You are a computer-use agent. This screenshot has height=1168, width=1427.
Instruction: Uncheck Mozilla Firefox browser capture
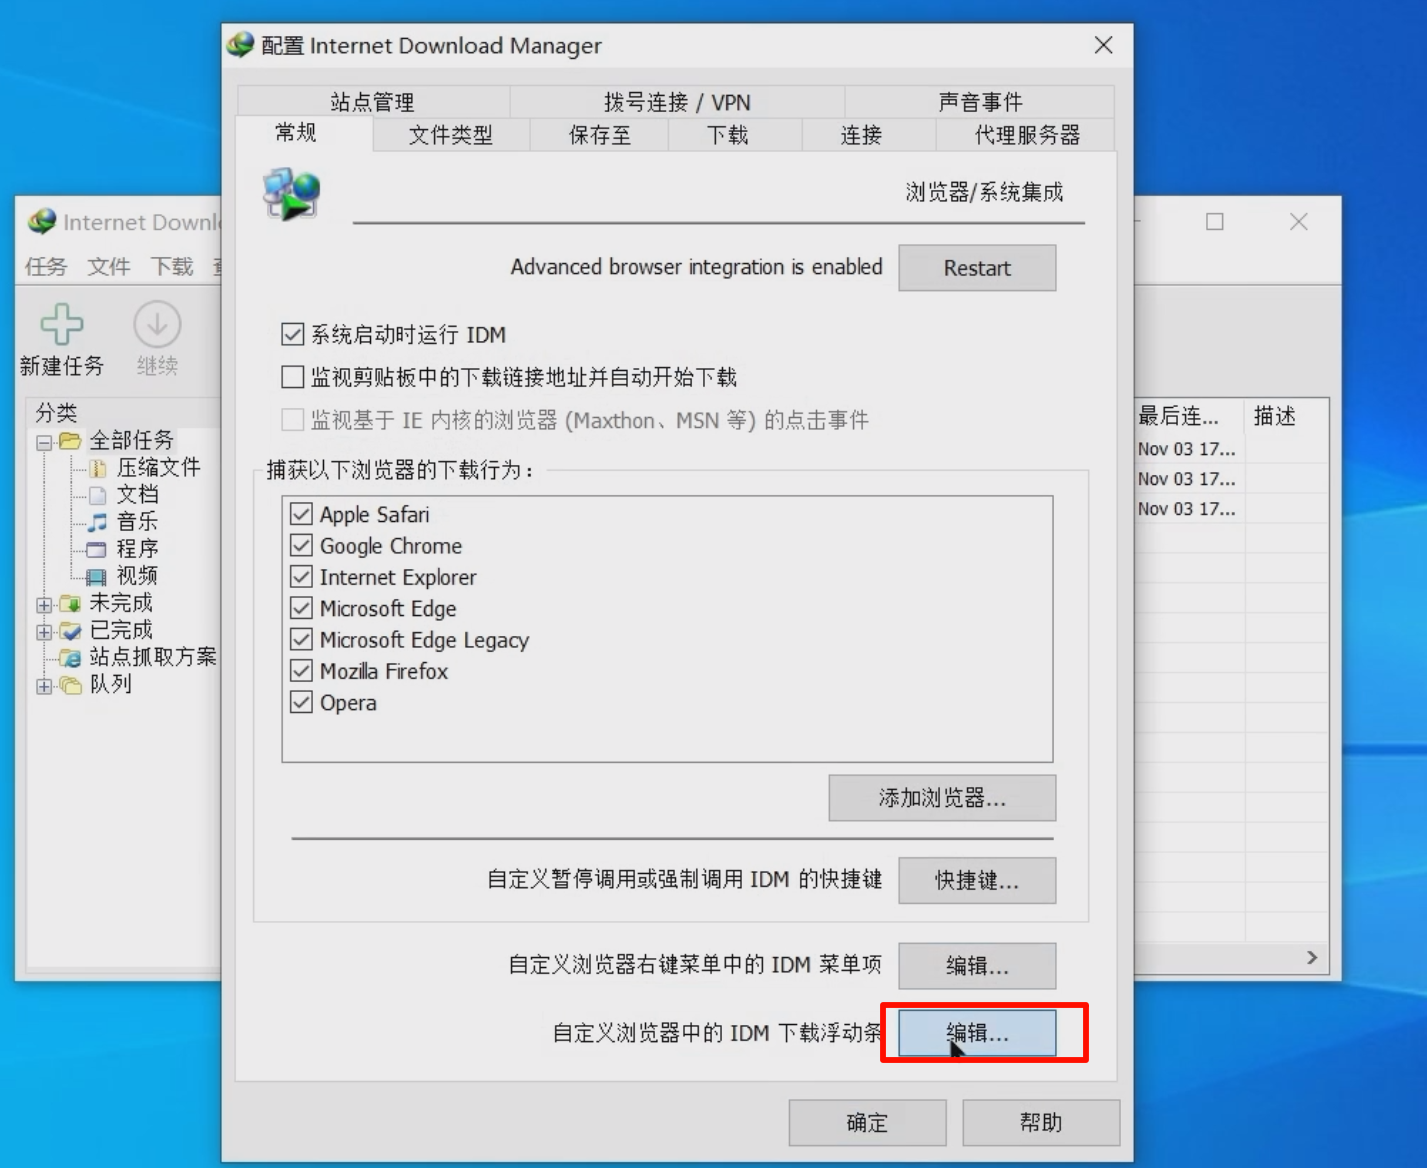[x=301, y=671]
